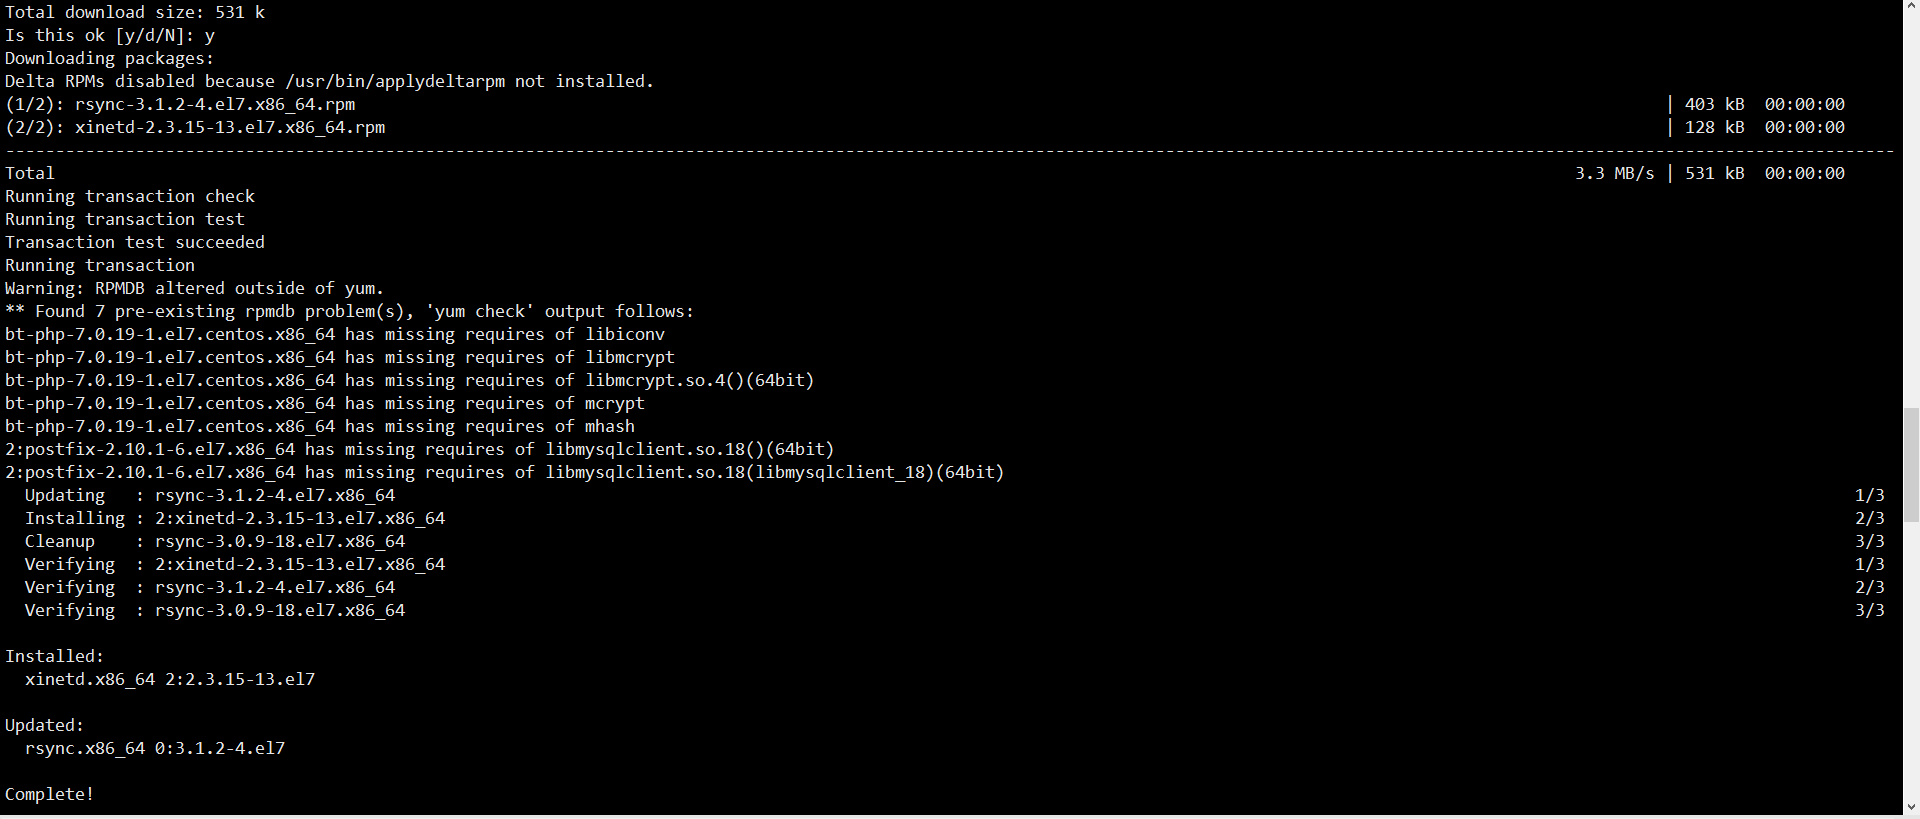1920x819 pixels.
Task: Click the scrollbar down arrow
Action: click(1911, 807)
